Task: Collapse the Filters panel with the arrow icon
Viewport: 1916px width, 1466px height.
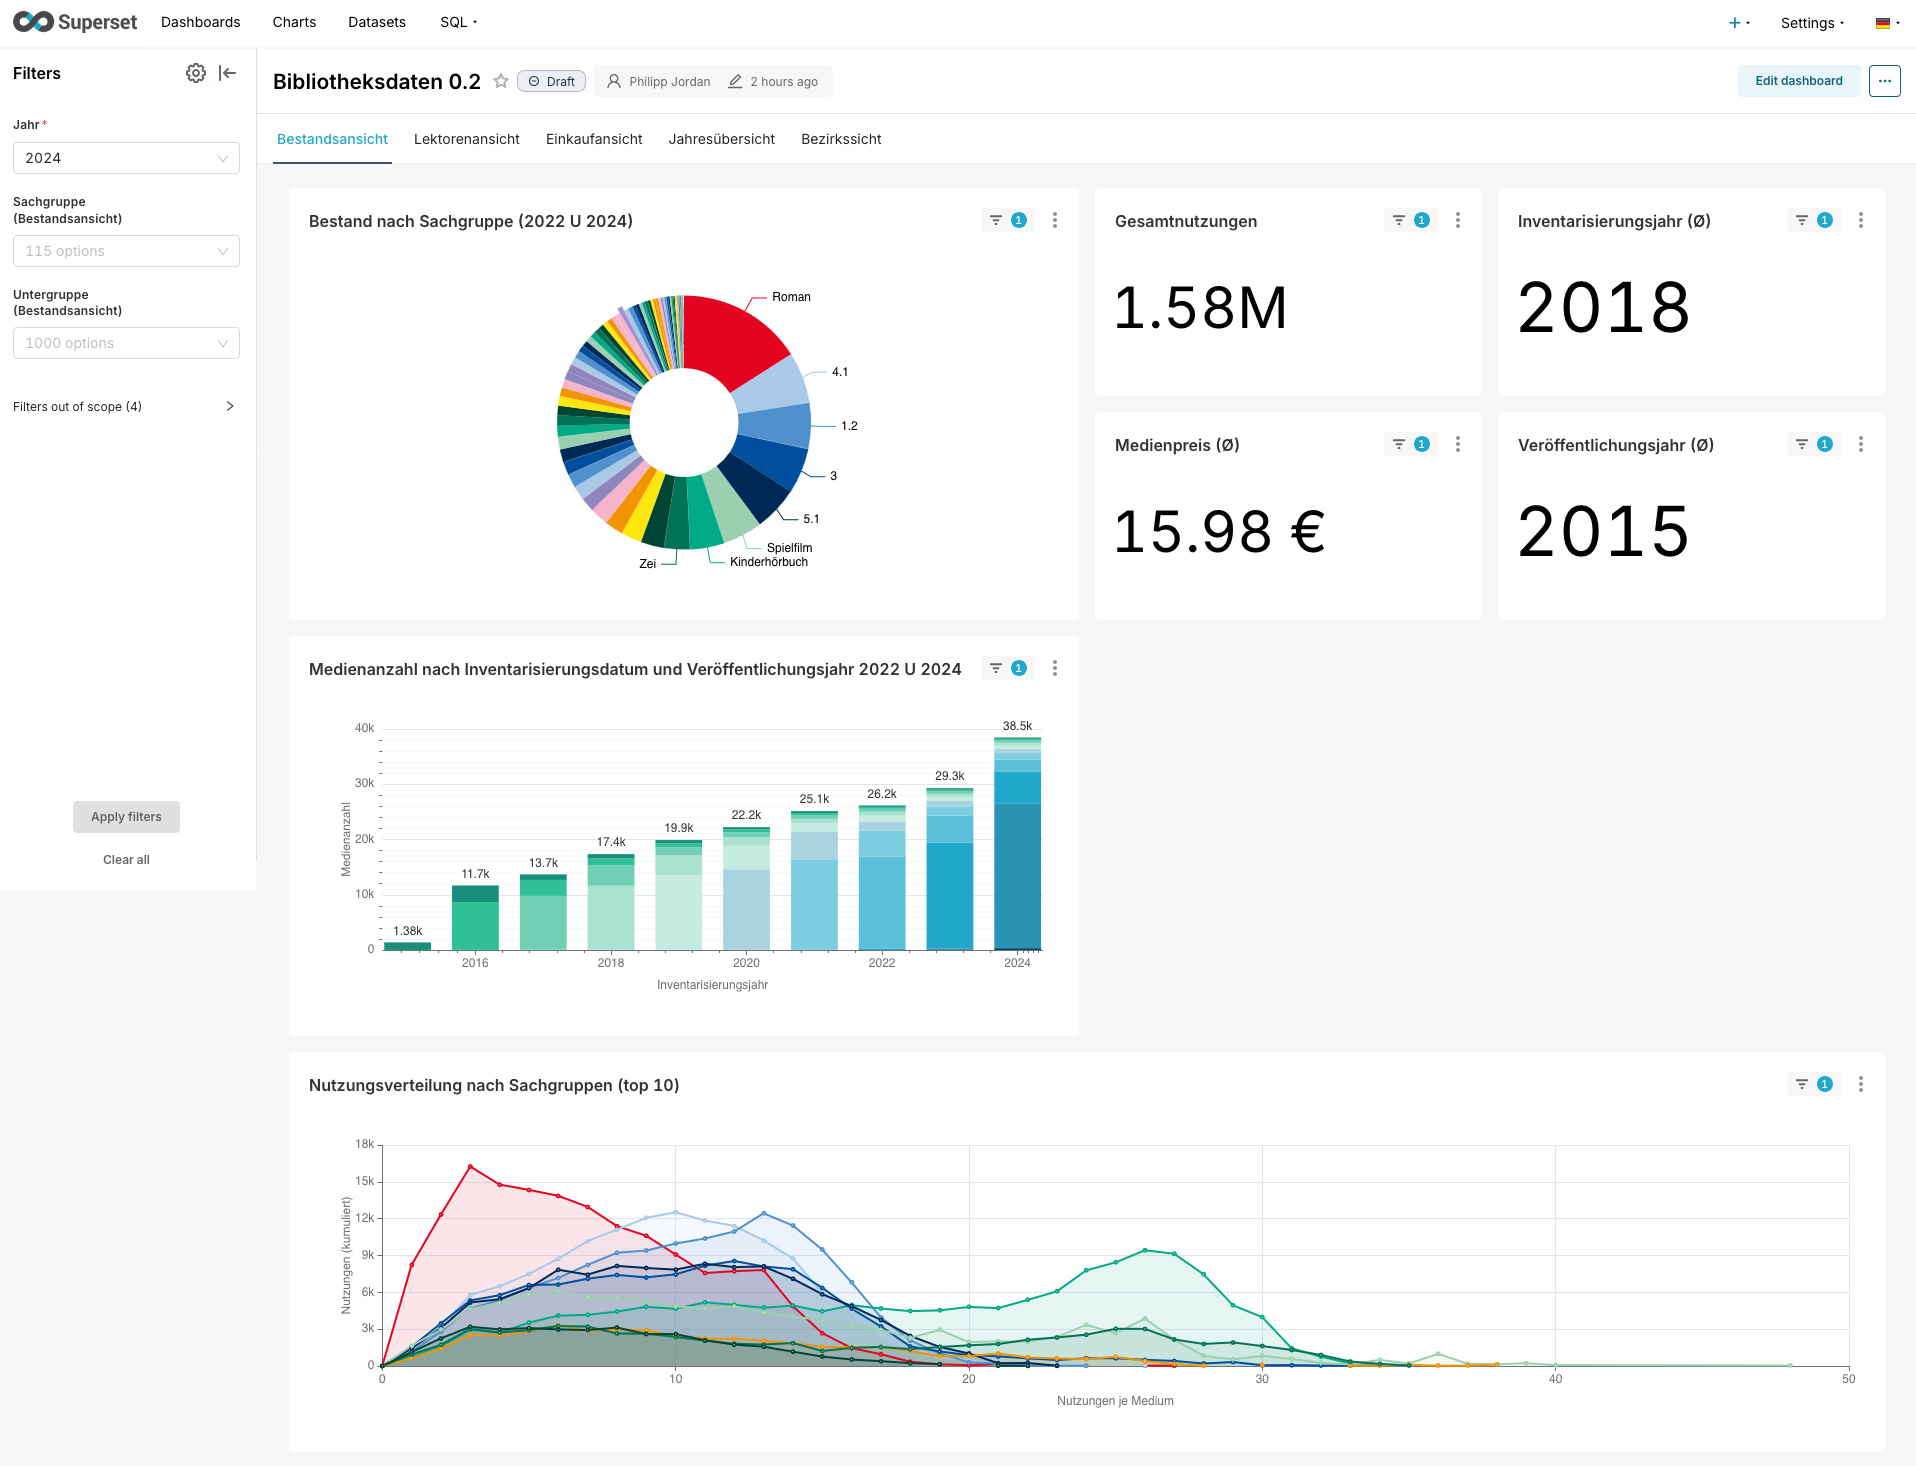Action: [227, 73]
